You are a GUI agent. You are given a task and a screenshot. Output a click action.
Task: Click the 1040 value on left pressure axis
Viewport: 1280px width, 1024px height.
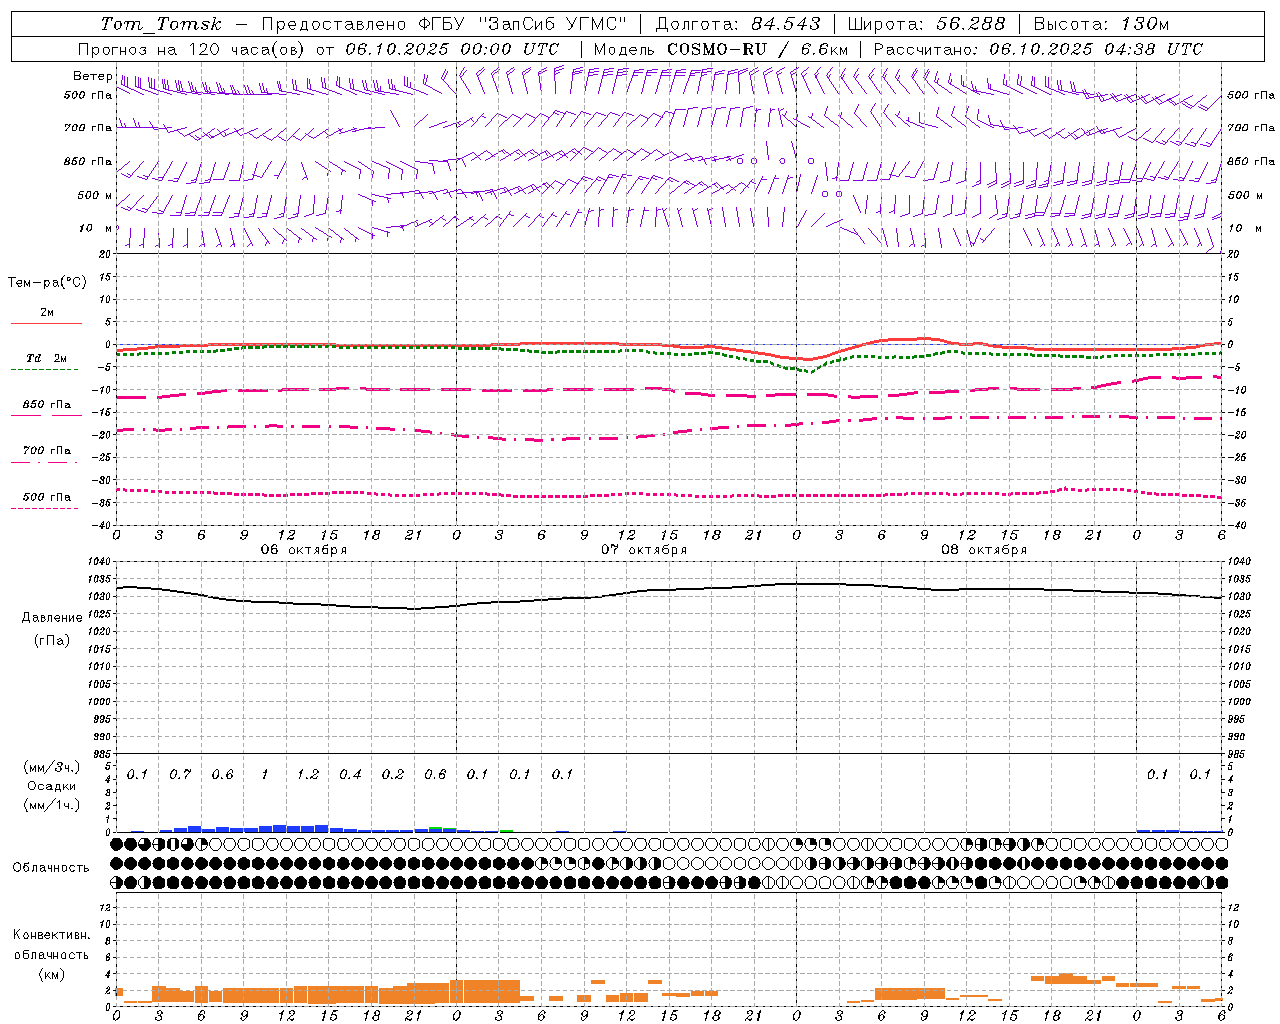pyautogui.click(x=100, y=562)
